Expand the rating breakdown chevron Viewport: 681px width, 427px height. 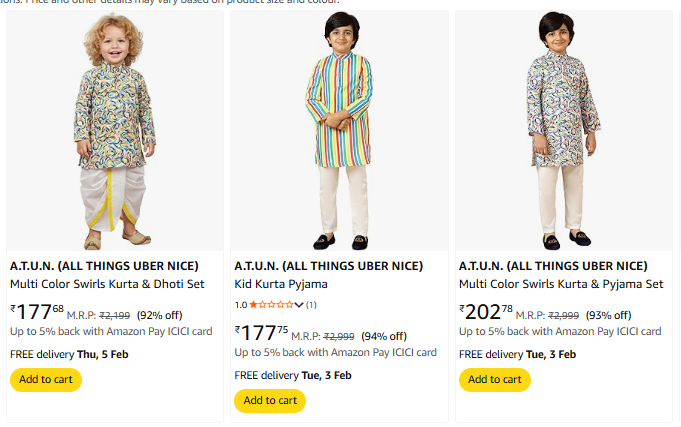click(x=299, y=304)
